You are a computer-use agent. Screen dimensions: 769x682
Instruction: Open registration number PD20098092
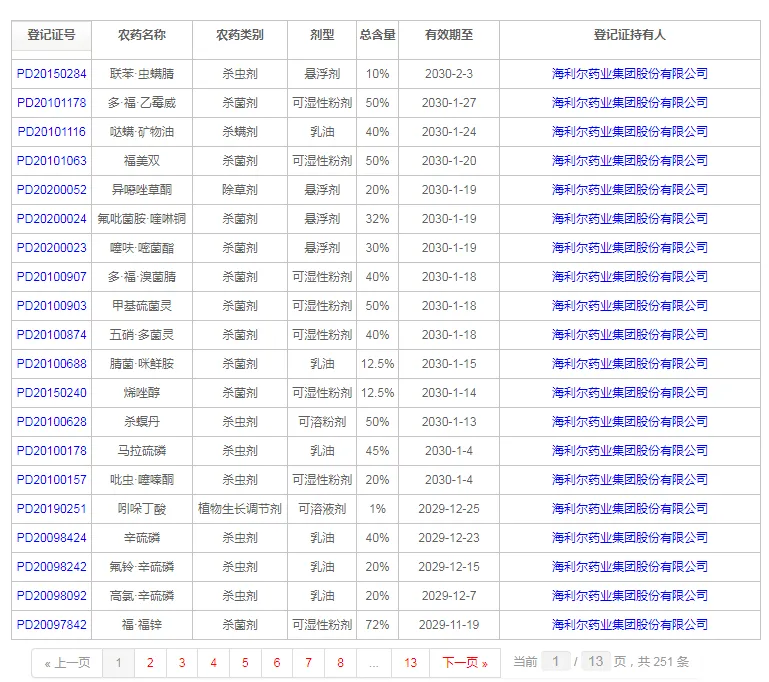tap(51, 596)
